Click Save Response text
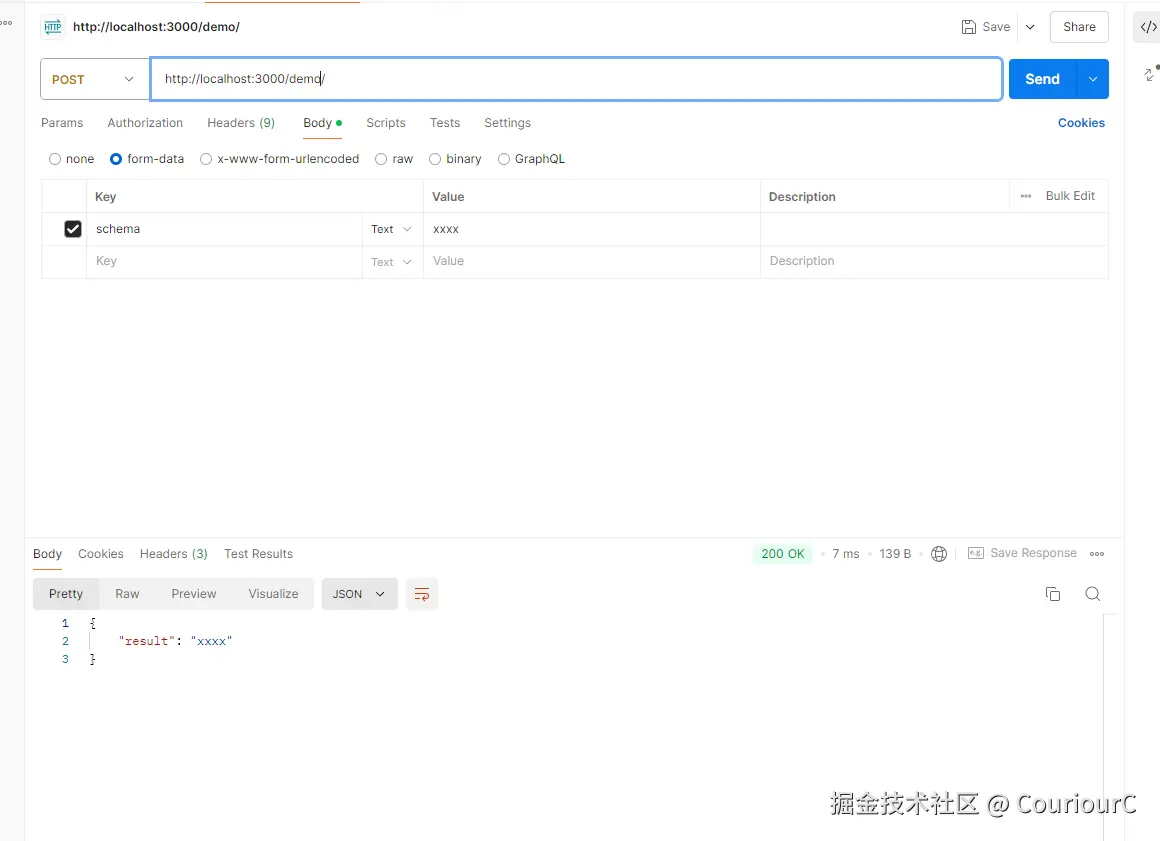Viewport: 1160px width, 841px height. 1033,553
